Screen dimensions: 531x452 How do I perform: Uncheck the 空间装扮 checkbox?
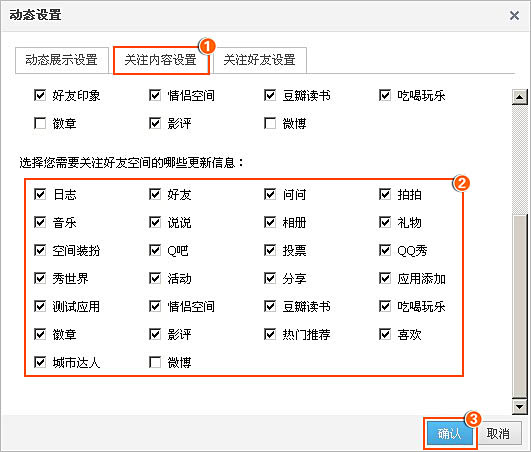(x=40, y=250)
